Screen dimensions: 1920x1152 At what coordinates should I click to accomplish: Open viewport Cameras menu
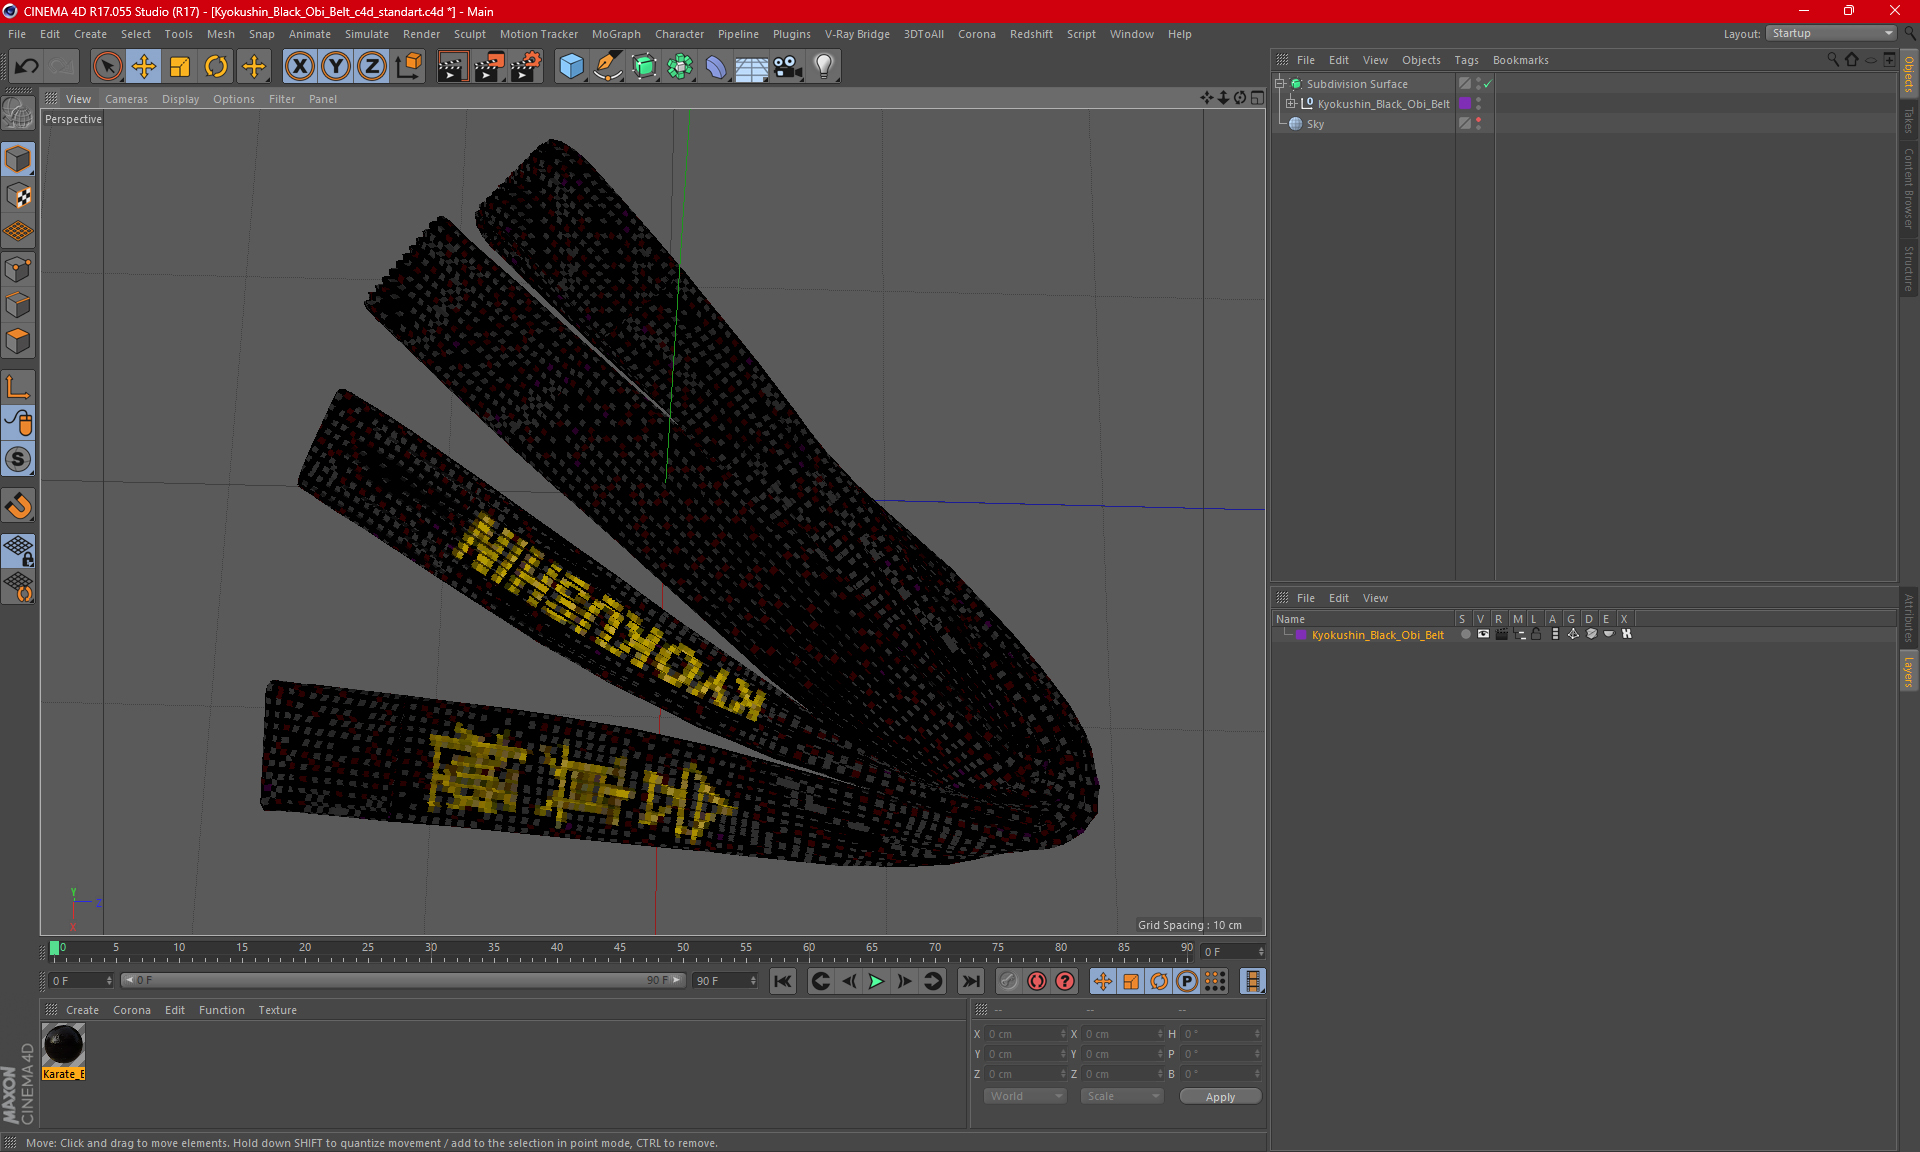click(x=126, y=99)
